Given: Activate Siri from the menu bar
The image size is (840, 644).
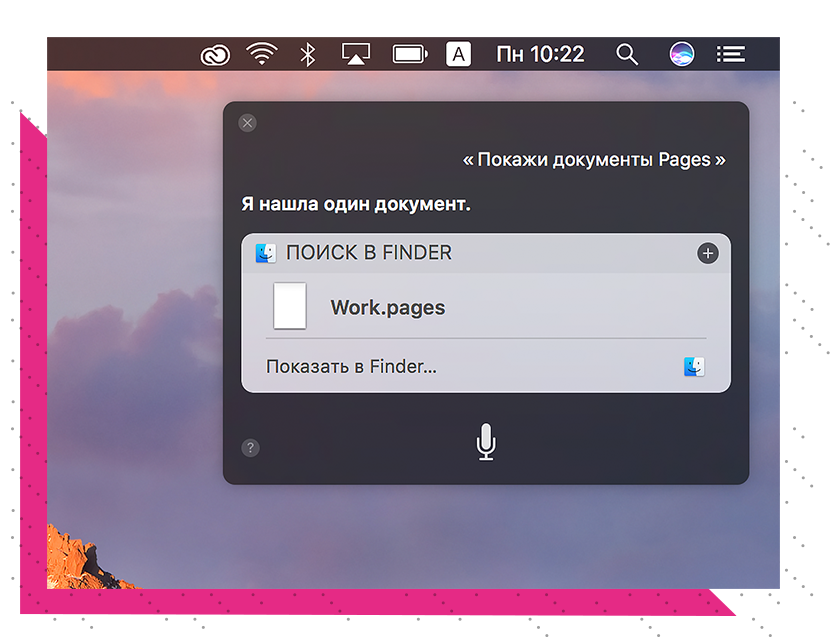Looking at the screenshot, I should (x=681, y=54).
